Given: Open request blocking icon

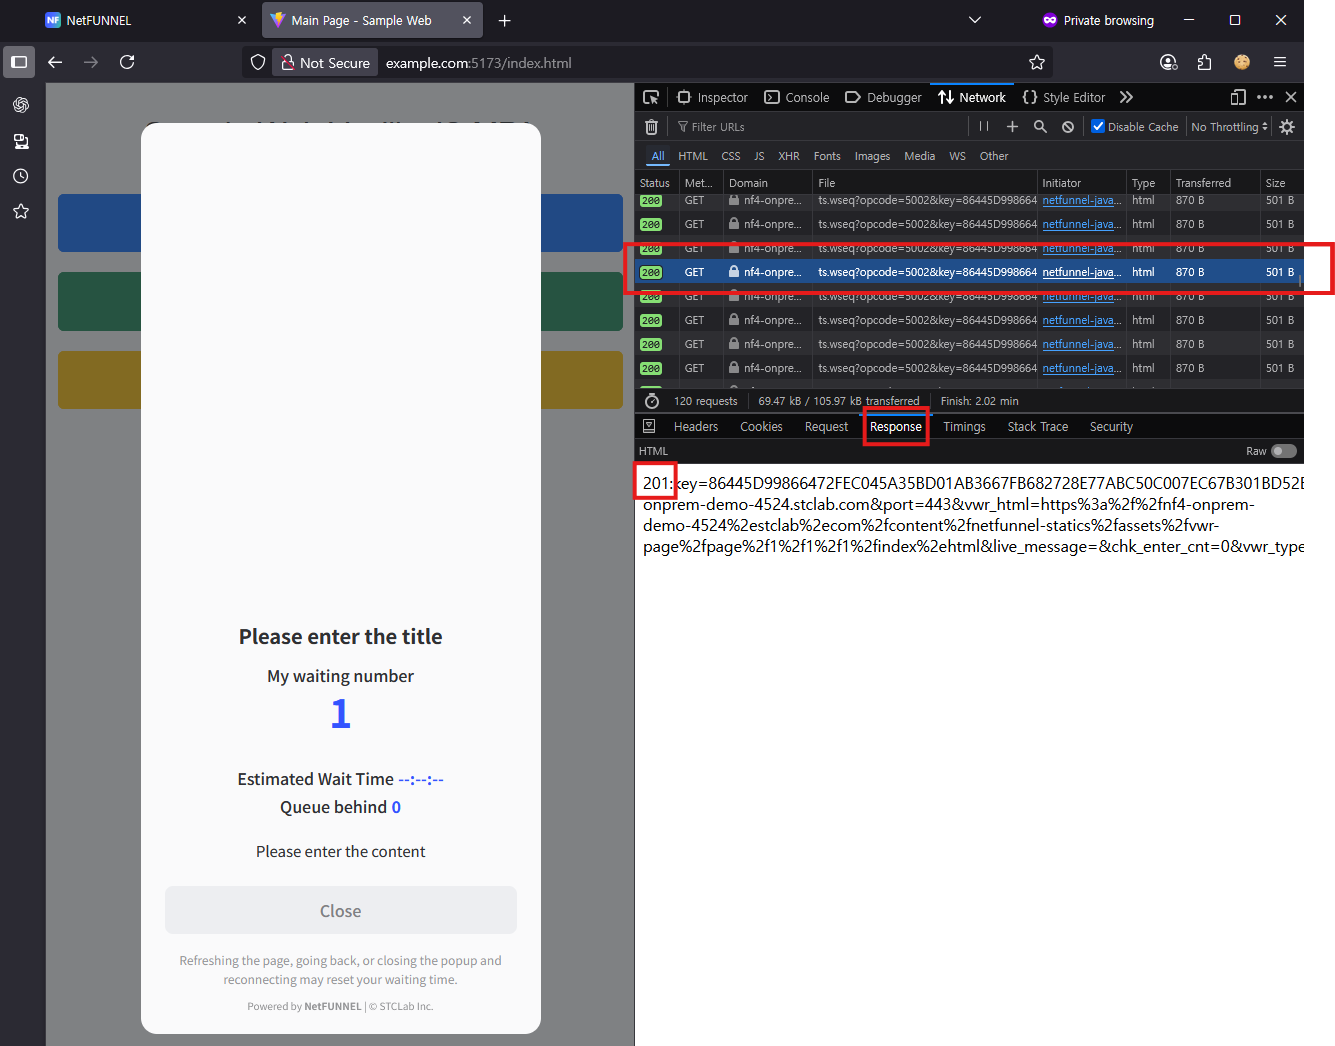Looking at the screenshot, I should tap(1068, 127).
